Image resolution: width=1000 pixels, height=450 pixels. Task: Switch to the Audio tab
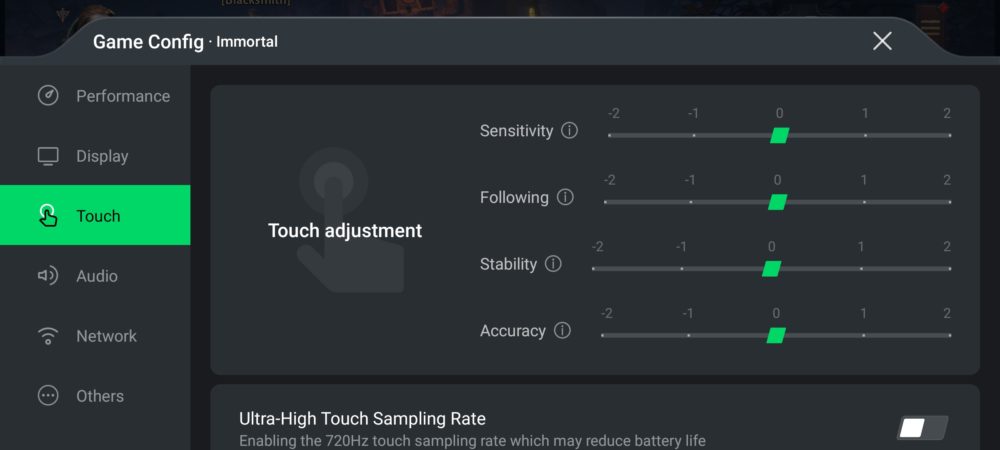(95, 276)
